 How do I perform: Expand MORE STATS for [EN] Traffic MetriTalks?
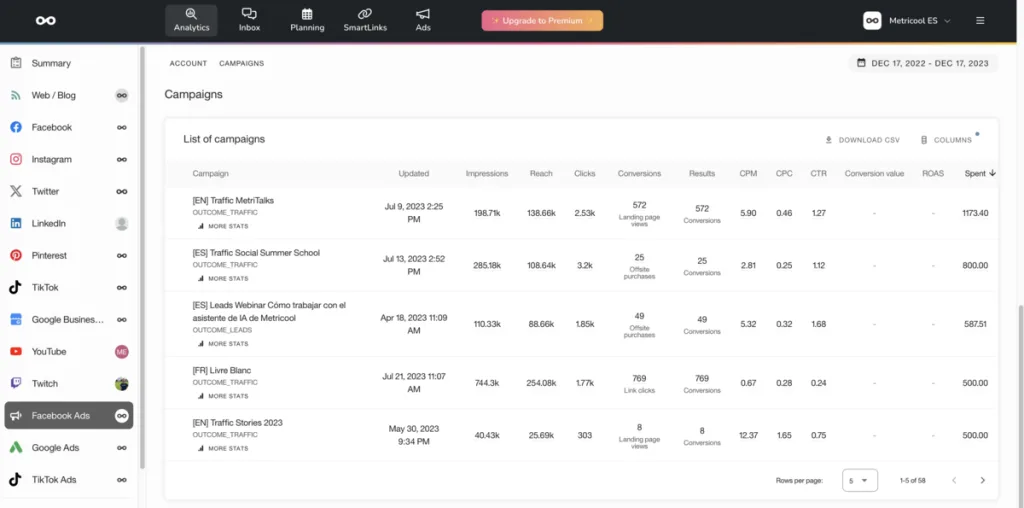[223, 226]
